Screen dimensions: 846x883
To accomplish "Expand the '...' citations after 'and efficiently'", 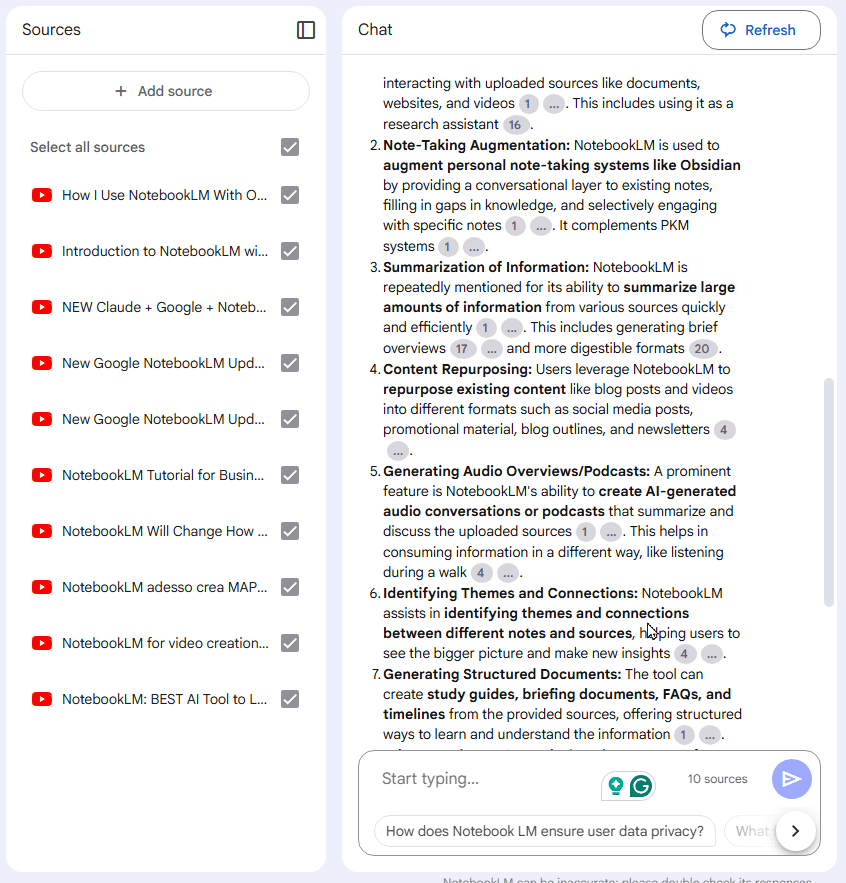I will click(511, 328).
